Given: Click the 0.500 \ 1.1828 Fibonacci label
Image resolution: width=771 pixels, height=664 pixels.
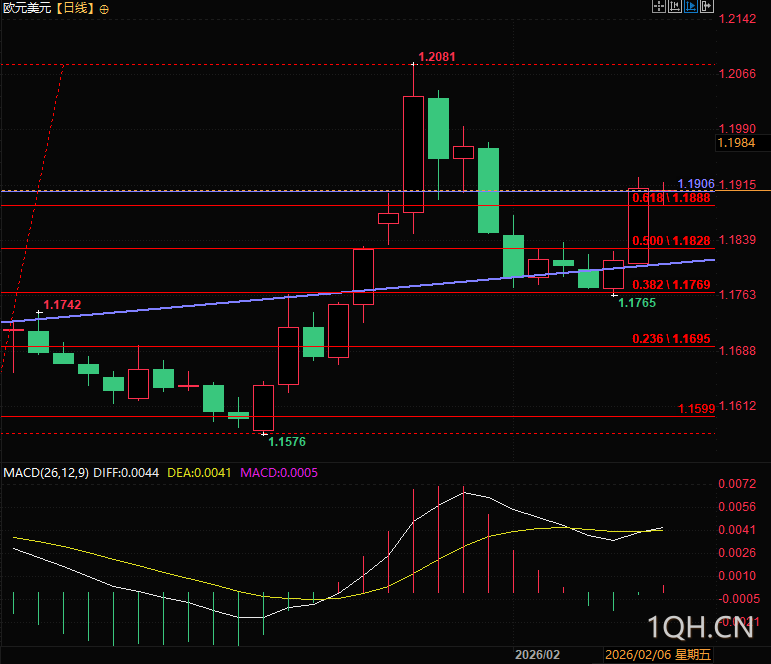Looking at the screenshot, I should tap(671, 241).
